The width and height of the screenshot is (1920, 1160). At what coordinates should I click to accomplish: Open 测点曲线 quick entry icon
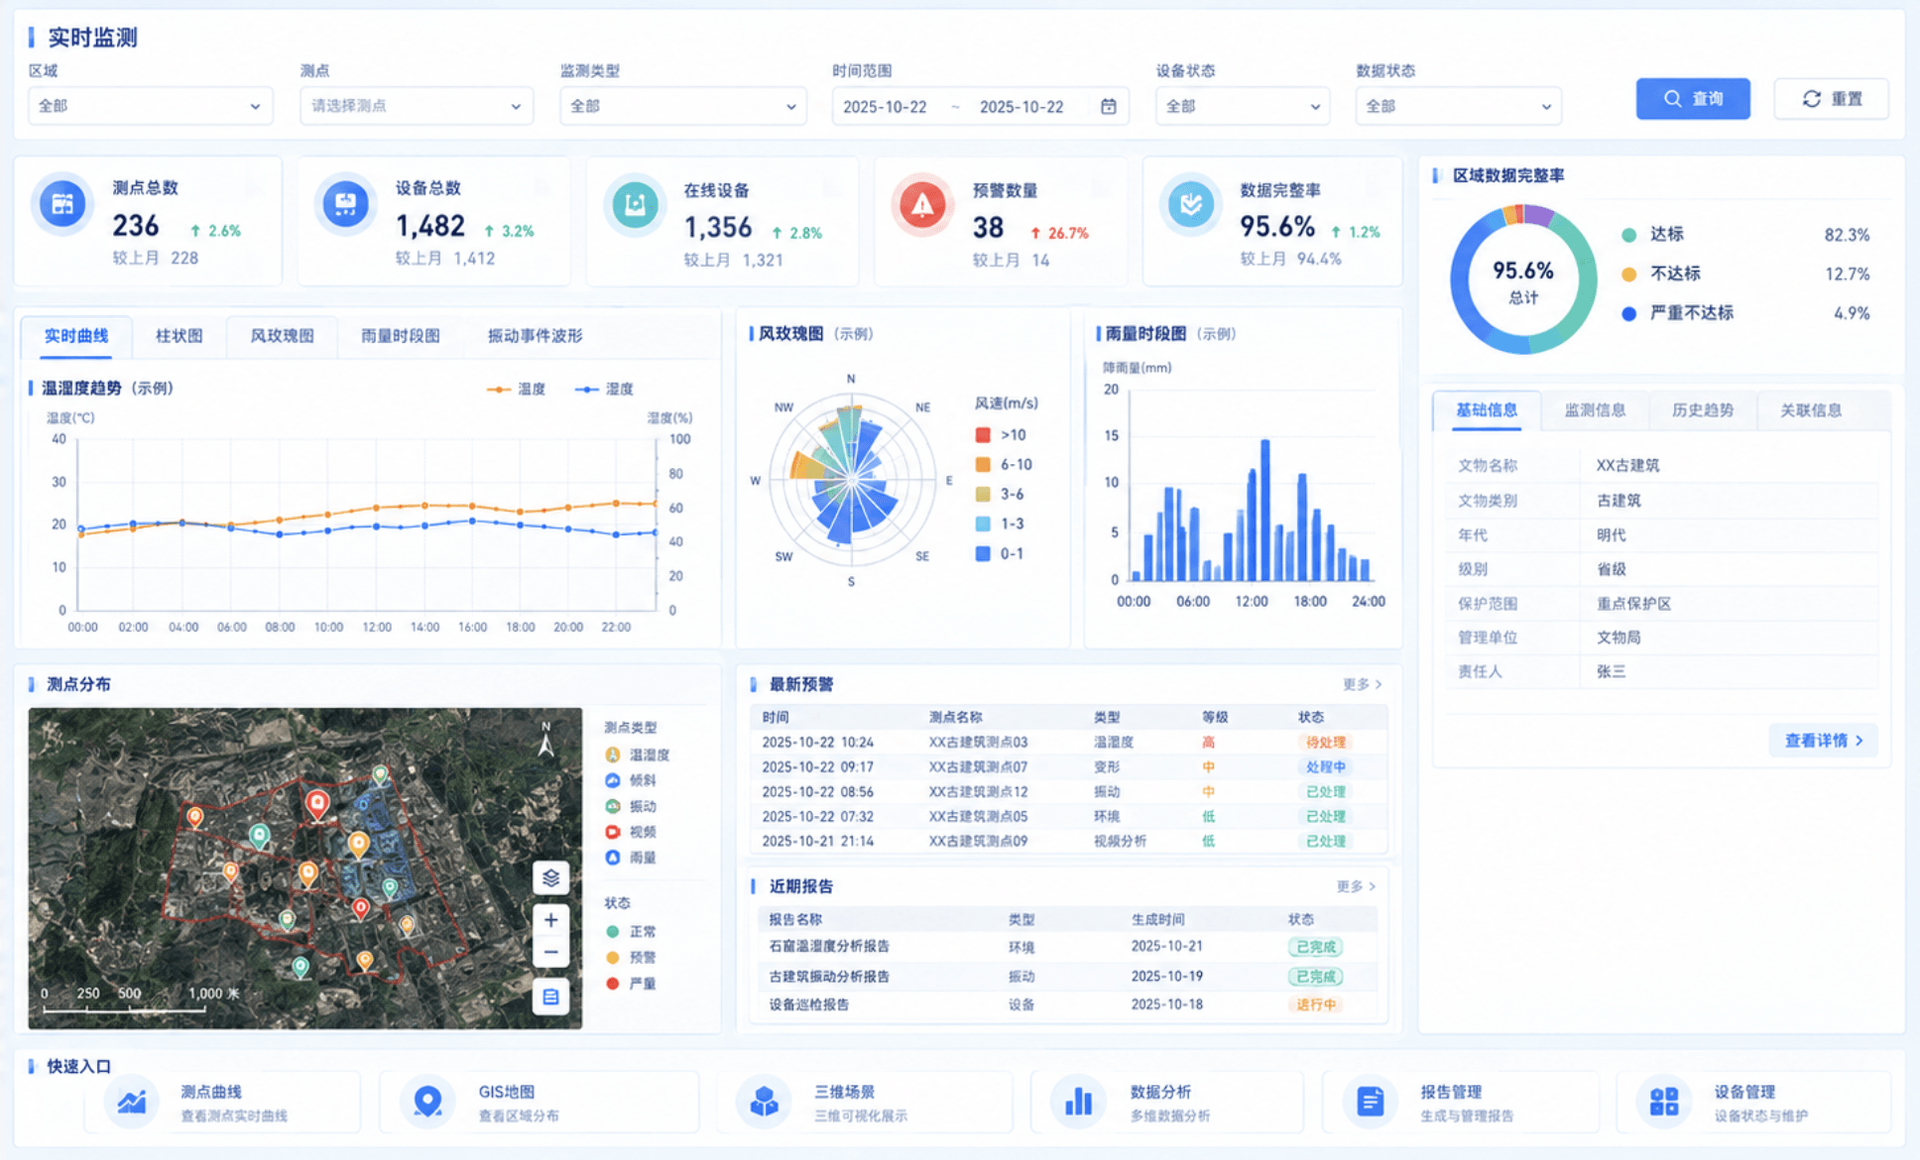(132, 1102)
